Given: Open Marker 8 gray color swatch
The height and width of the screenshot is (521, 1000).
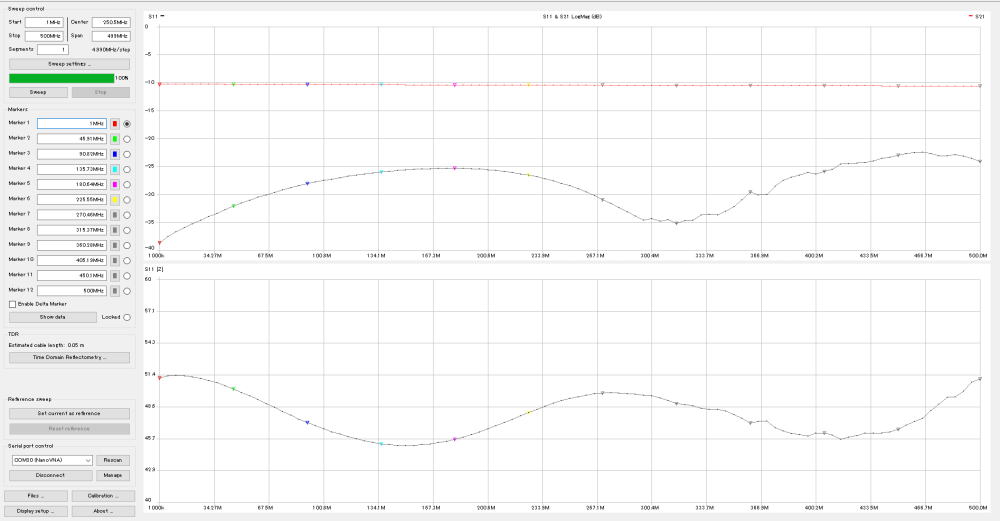Looking at the screenshot, I should tap(115, 230).
